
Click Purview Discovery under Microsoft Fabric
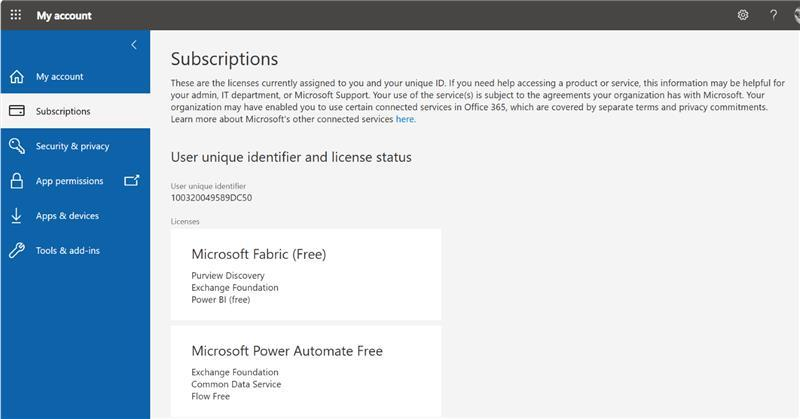[228, 276]
